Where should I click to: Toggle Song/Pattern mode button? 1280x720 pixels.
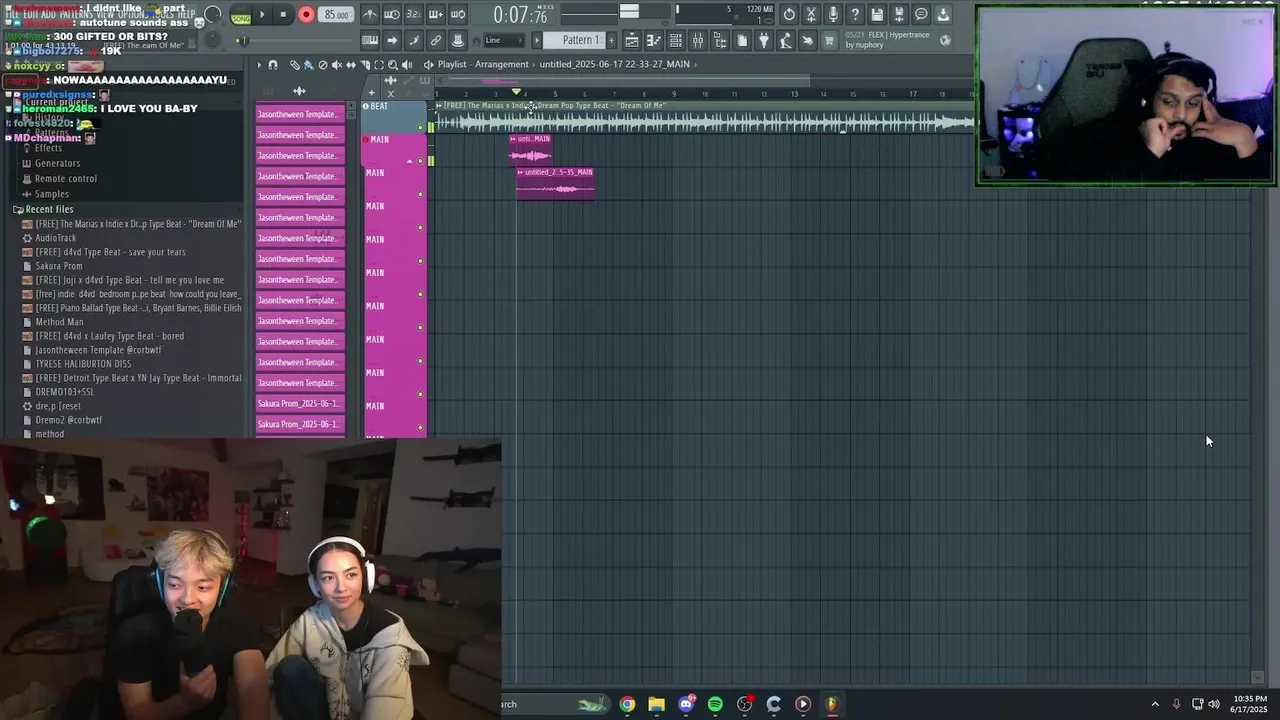(241, 16)
